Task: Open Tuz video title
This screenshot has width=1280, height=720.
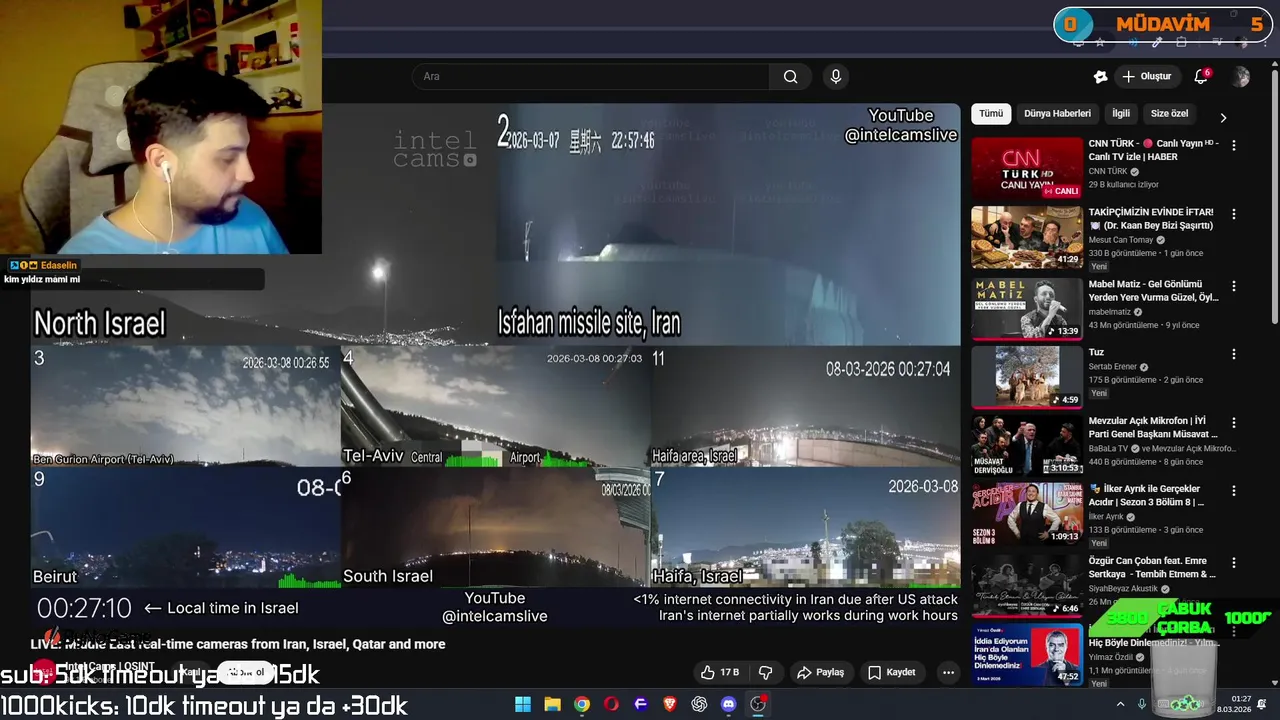Action: (x=1096, y=352)
